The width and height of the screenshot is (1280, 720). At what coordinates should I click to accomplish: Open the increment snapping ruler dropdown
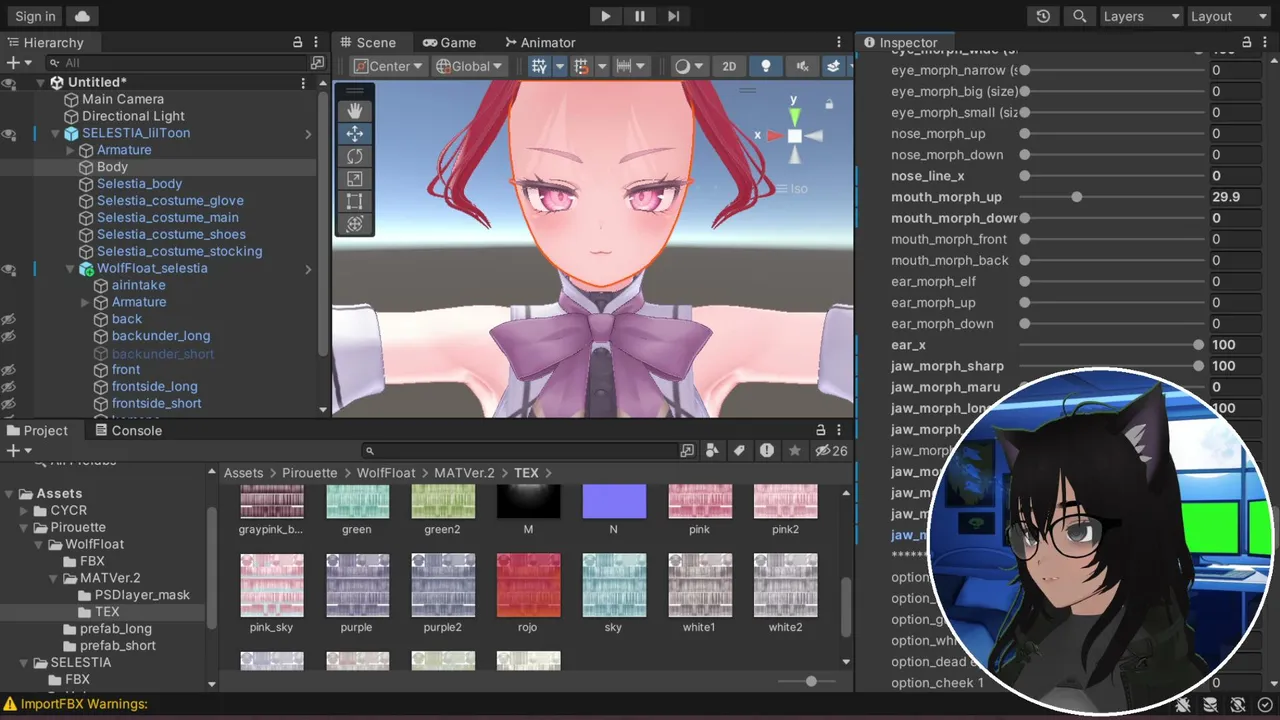pos(631,66)
